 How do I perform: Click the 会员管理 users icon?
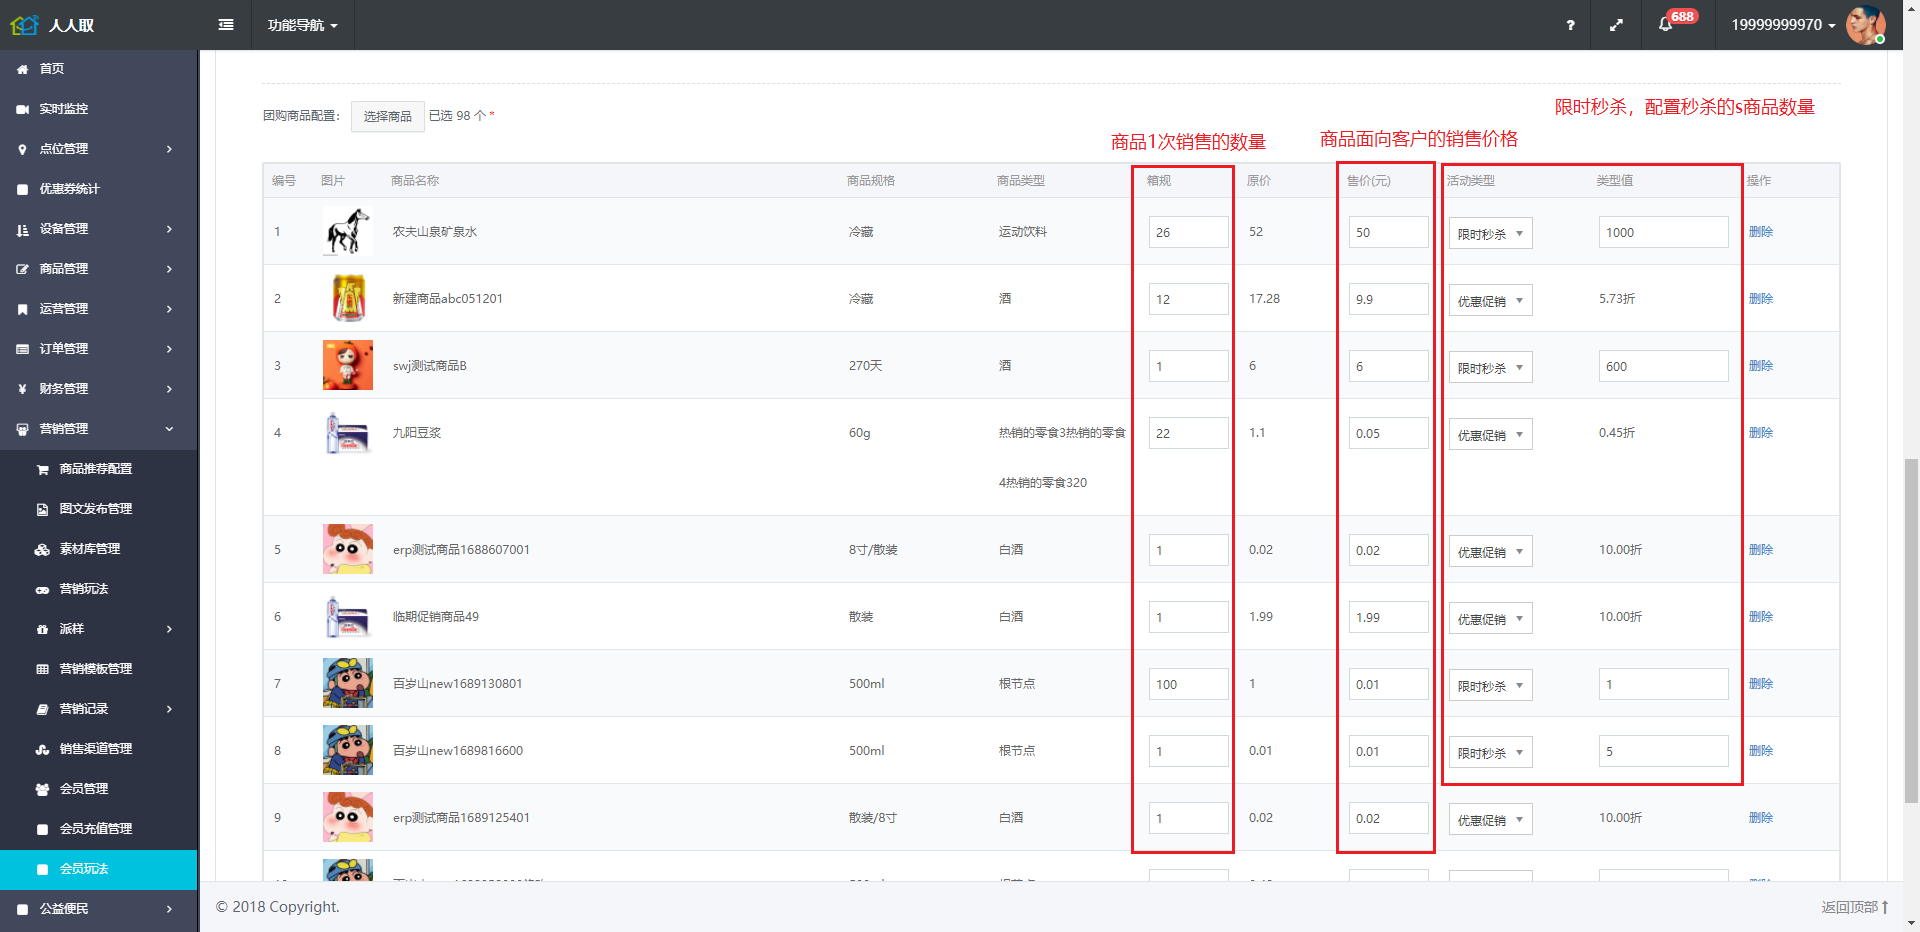pos(42,789)
